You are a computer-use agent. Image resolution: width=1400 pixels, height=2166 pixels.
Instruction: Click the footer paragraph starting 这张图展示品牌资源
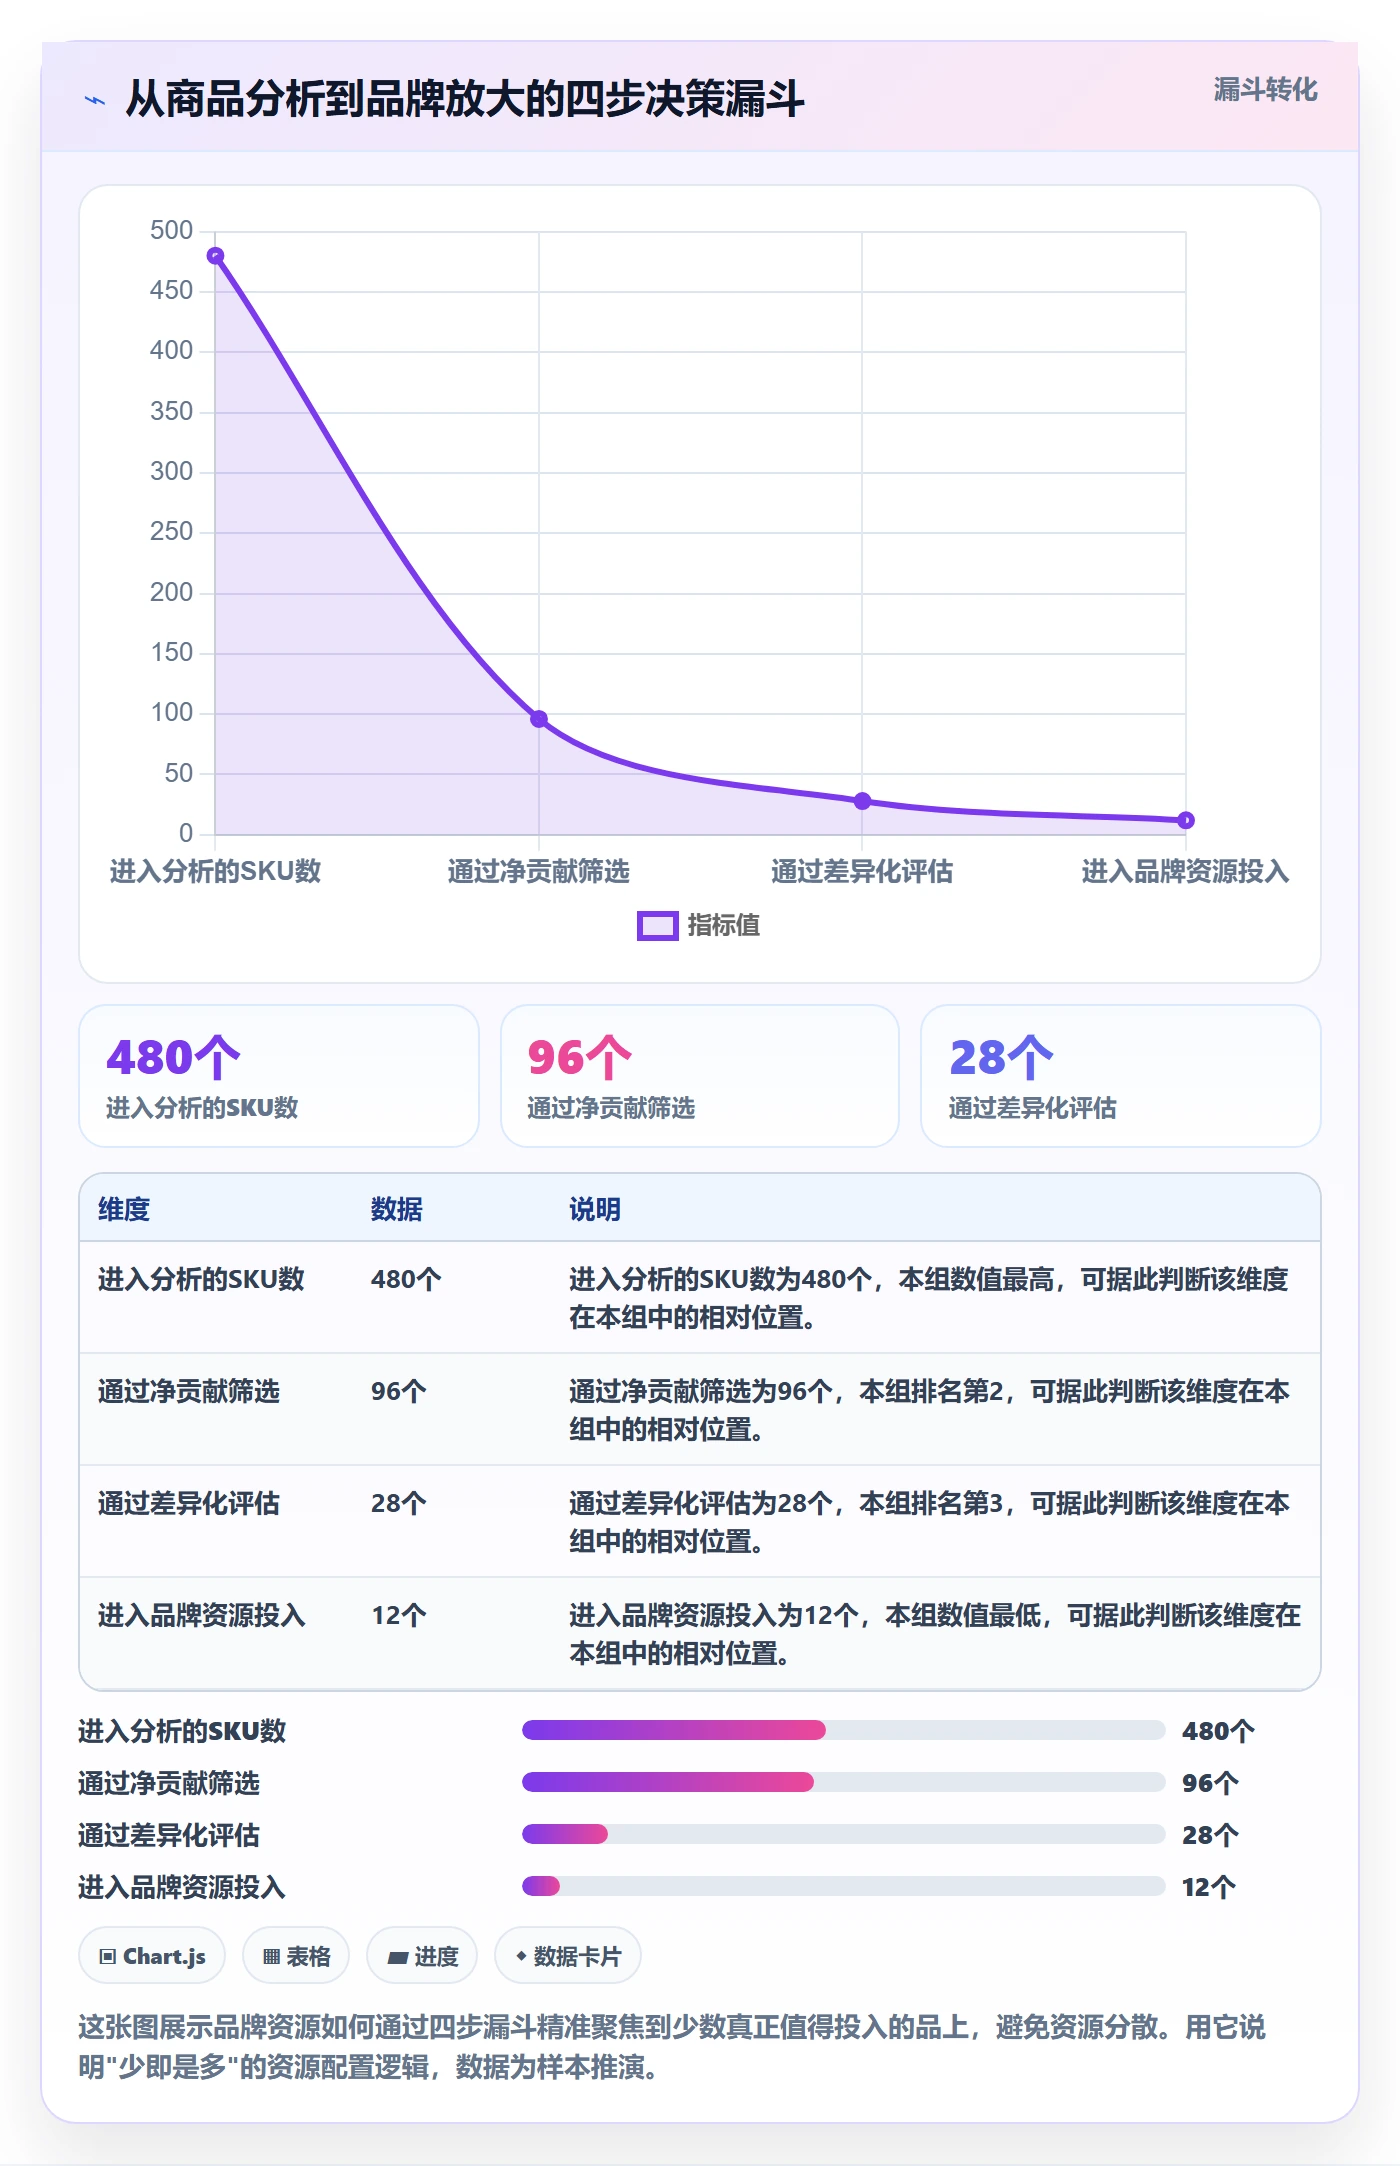point(672,2047)
